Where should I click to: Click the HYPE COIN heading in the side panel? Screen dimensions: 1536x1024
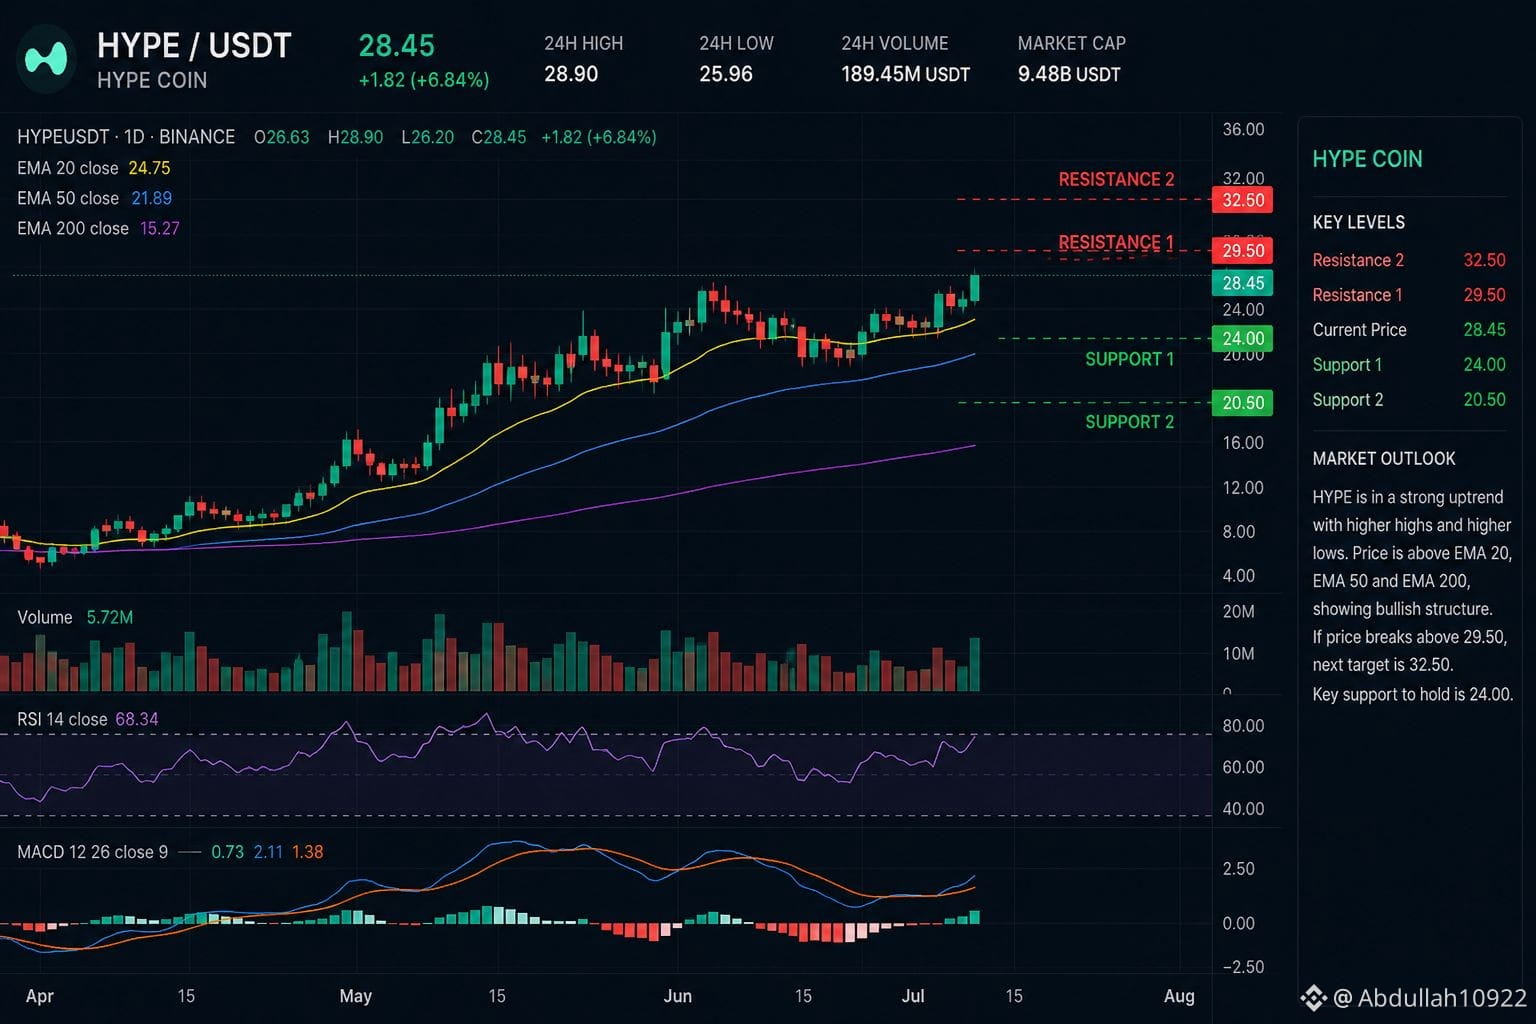1367,159
